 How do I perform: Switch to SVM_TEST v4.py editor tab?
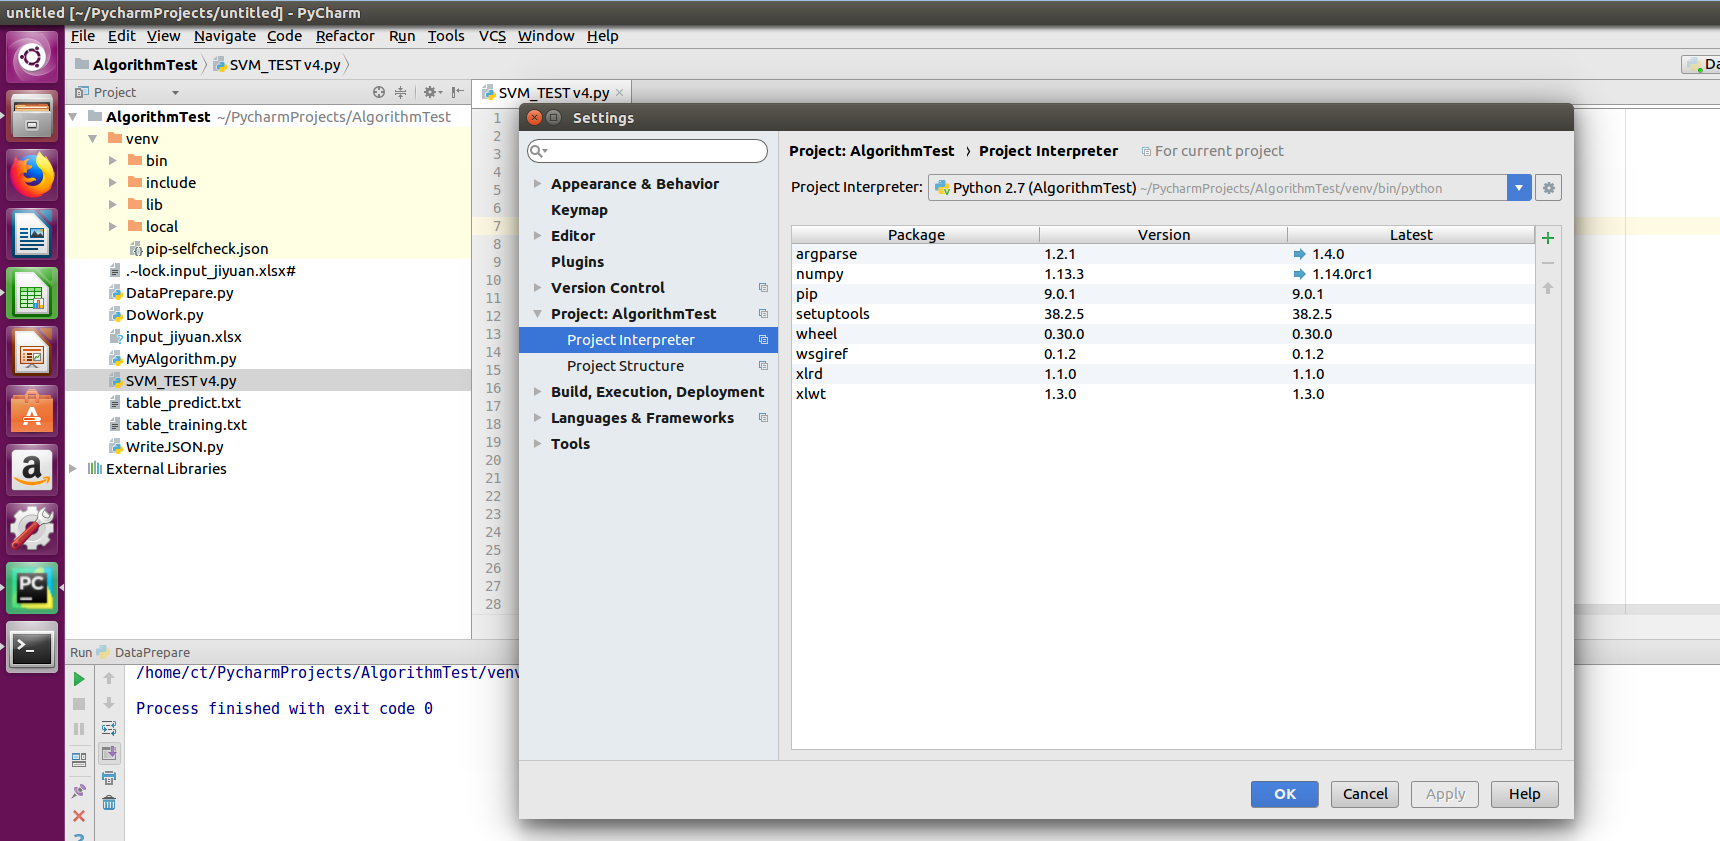point(554,93)
